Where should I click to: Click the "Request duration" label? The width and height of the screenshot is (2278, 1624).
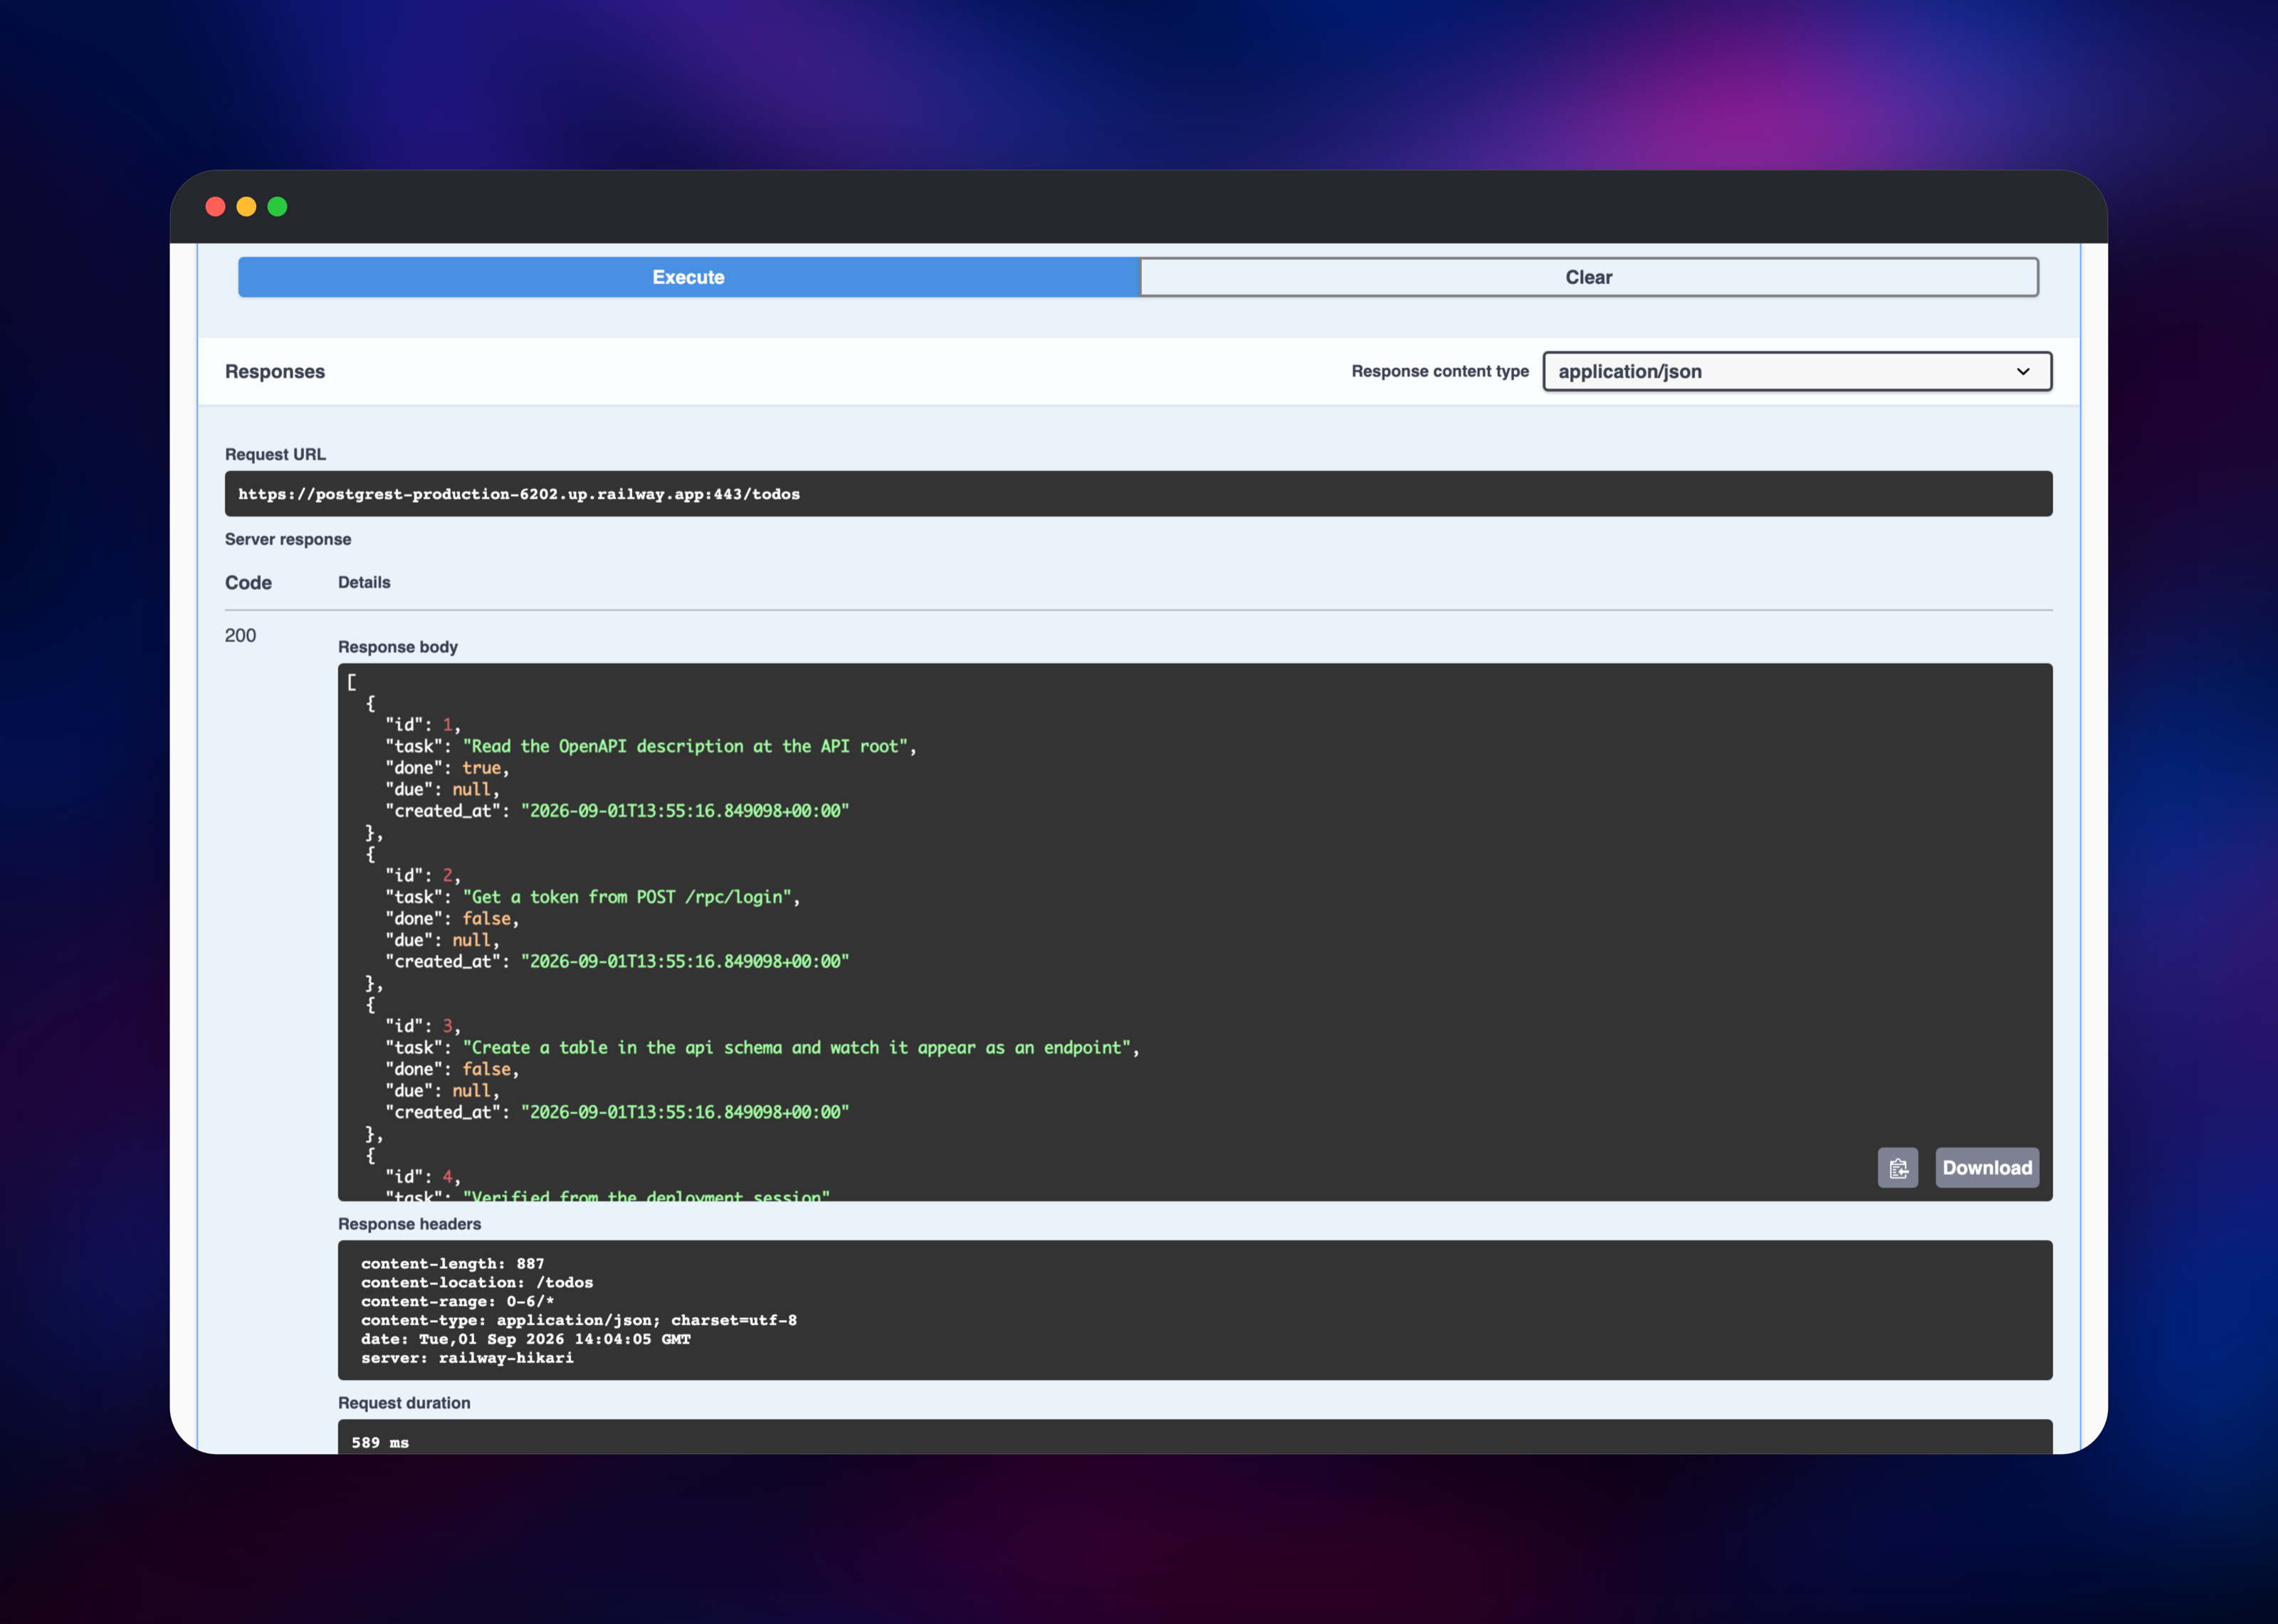coord(404,1403)
